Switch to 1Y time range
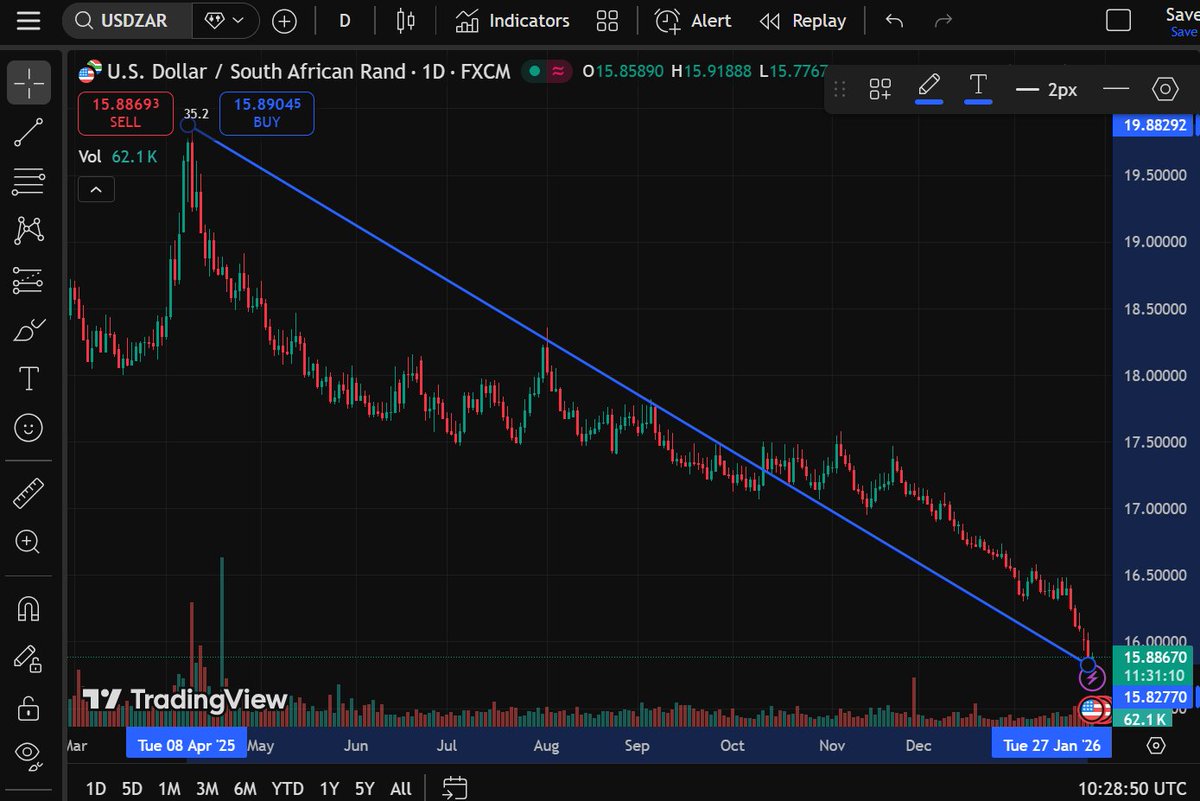This screenshot has height=801, width=1200. click(x=329, y=788)
